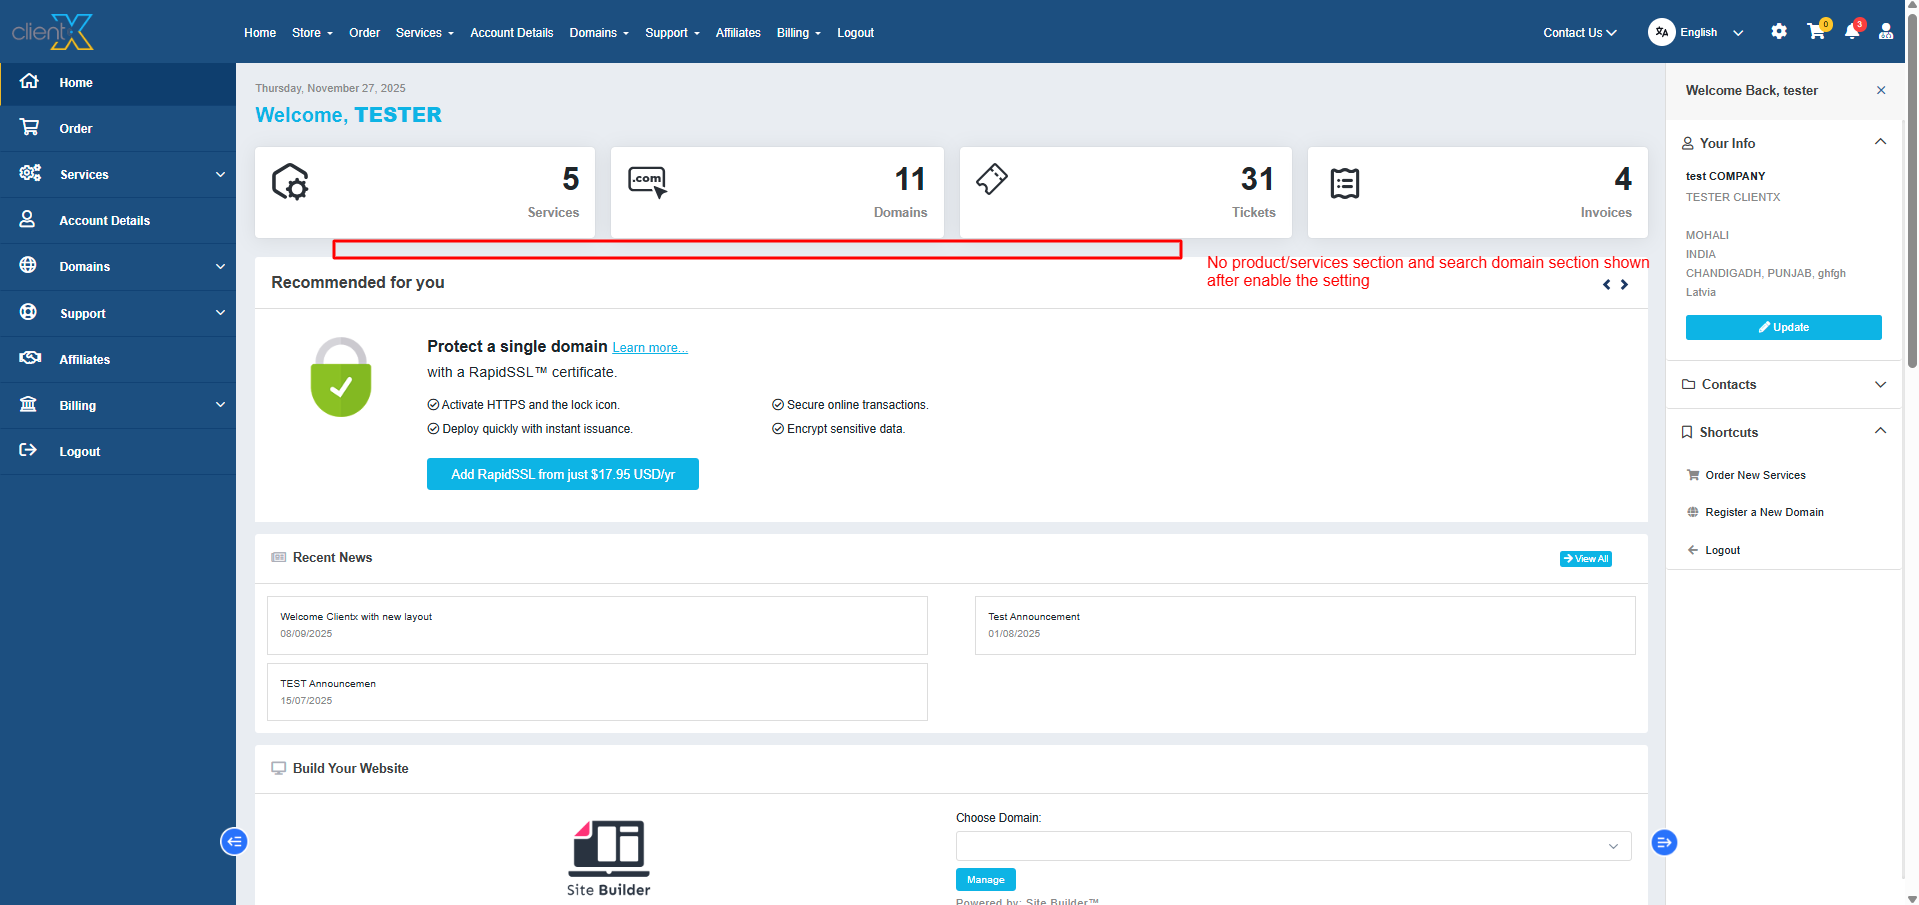Close the Welcome Back panel
This screenshot has width=1919, height=905.
pyautogui.click(x=1880, y=90)
